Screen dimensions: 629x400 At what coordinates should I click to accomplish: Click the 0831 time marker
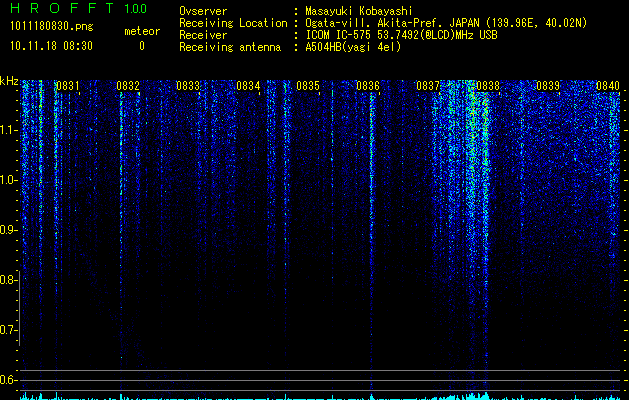coord(68,86)
